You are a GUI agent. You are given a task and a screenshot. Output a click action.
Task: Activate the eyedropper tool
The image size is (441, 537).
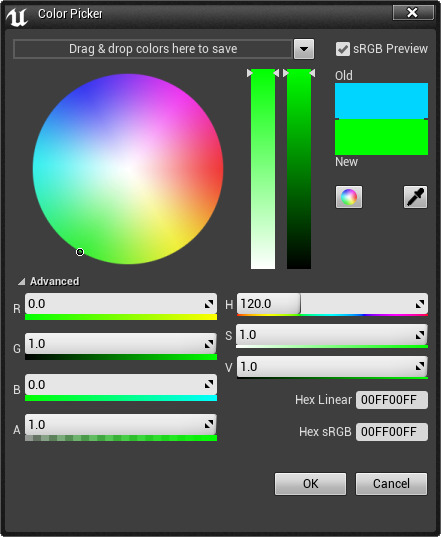(415, 197)
